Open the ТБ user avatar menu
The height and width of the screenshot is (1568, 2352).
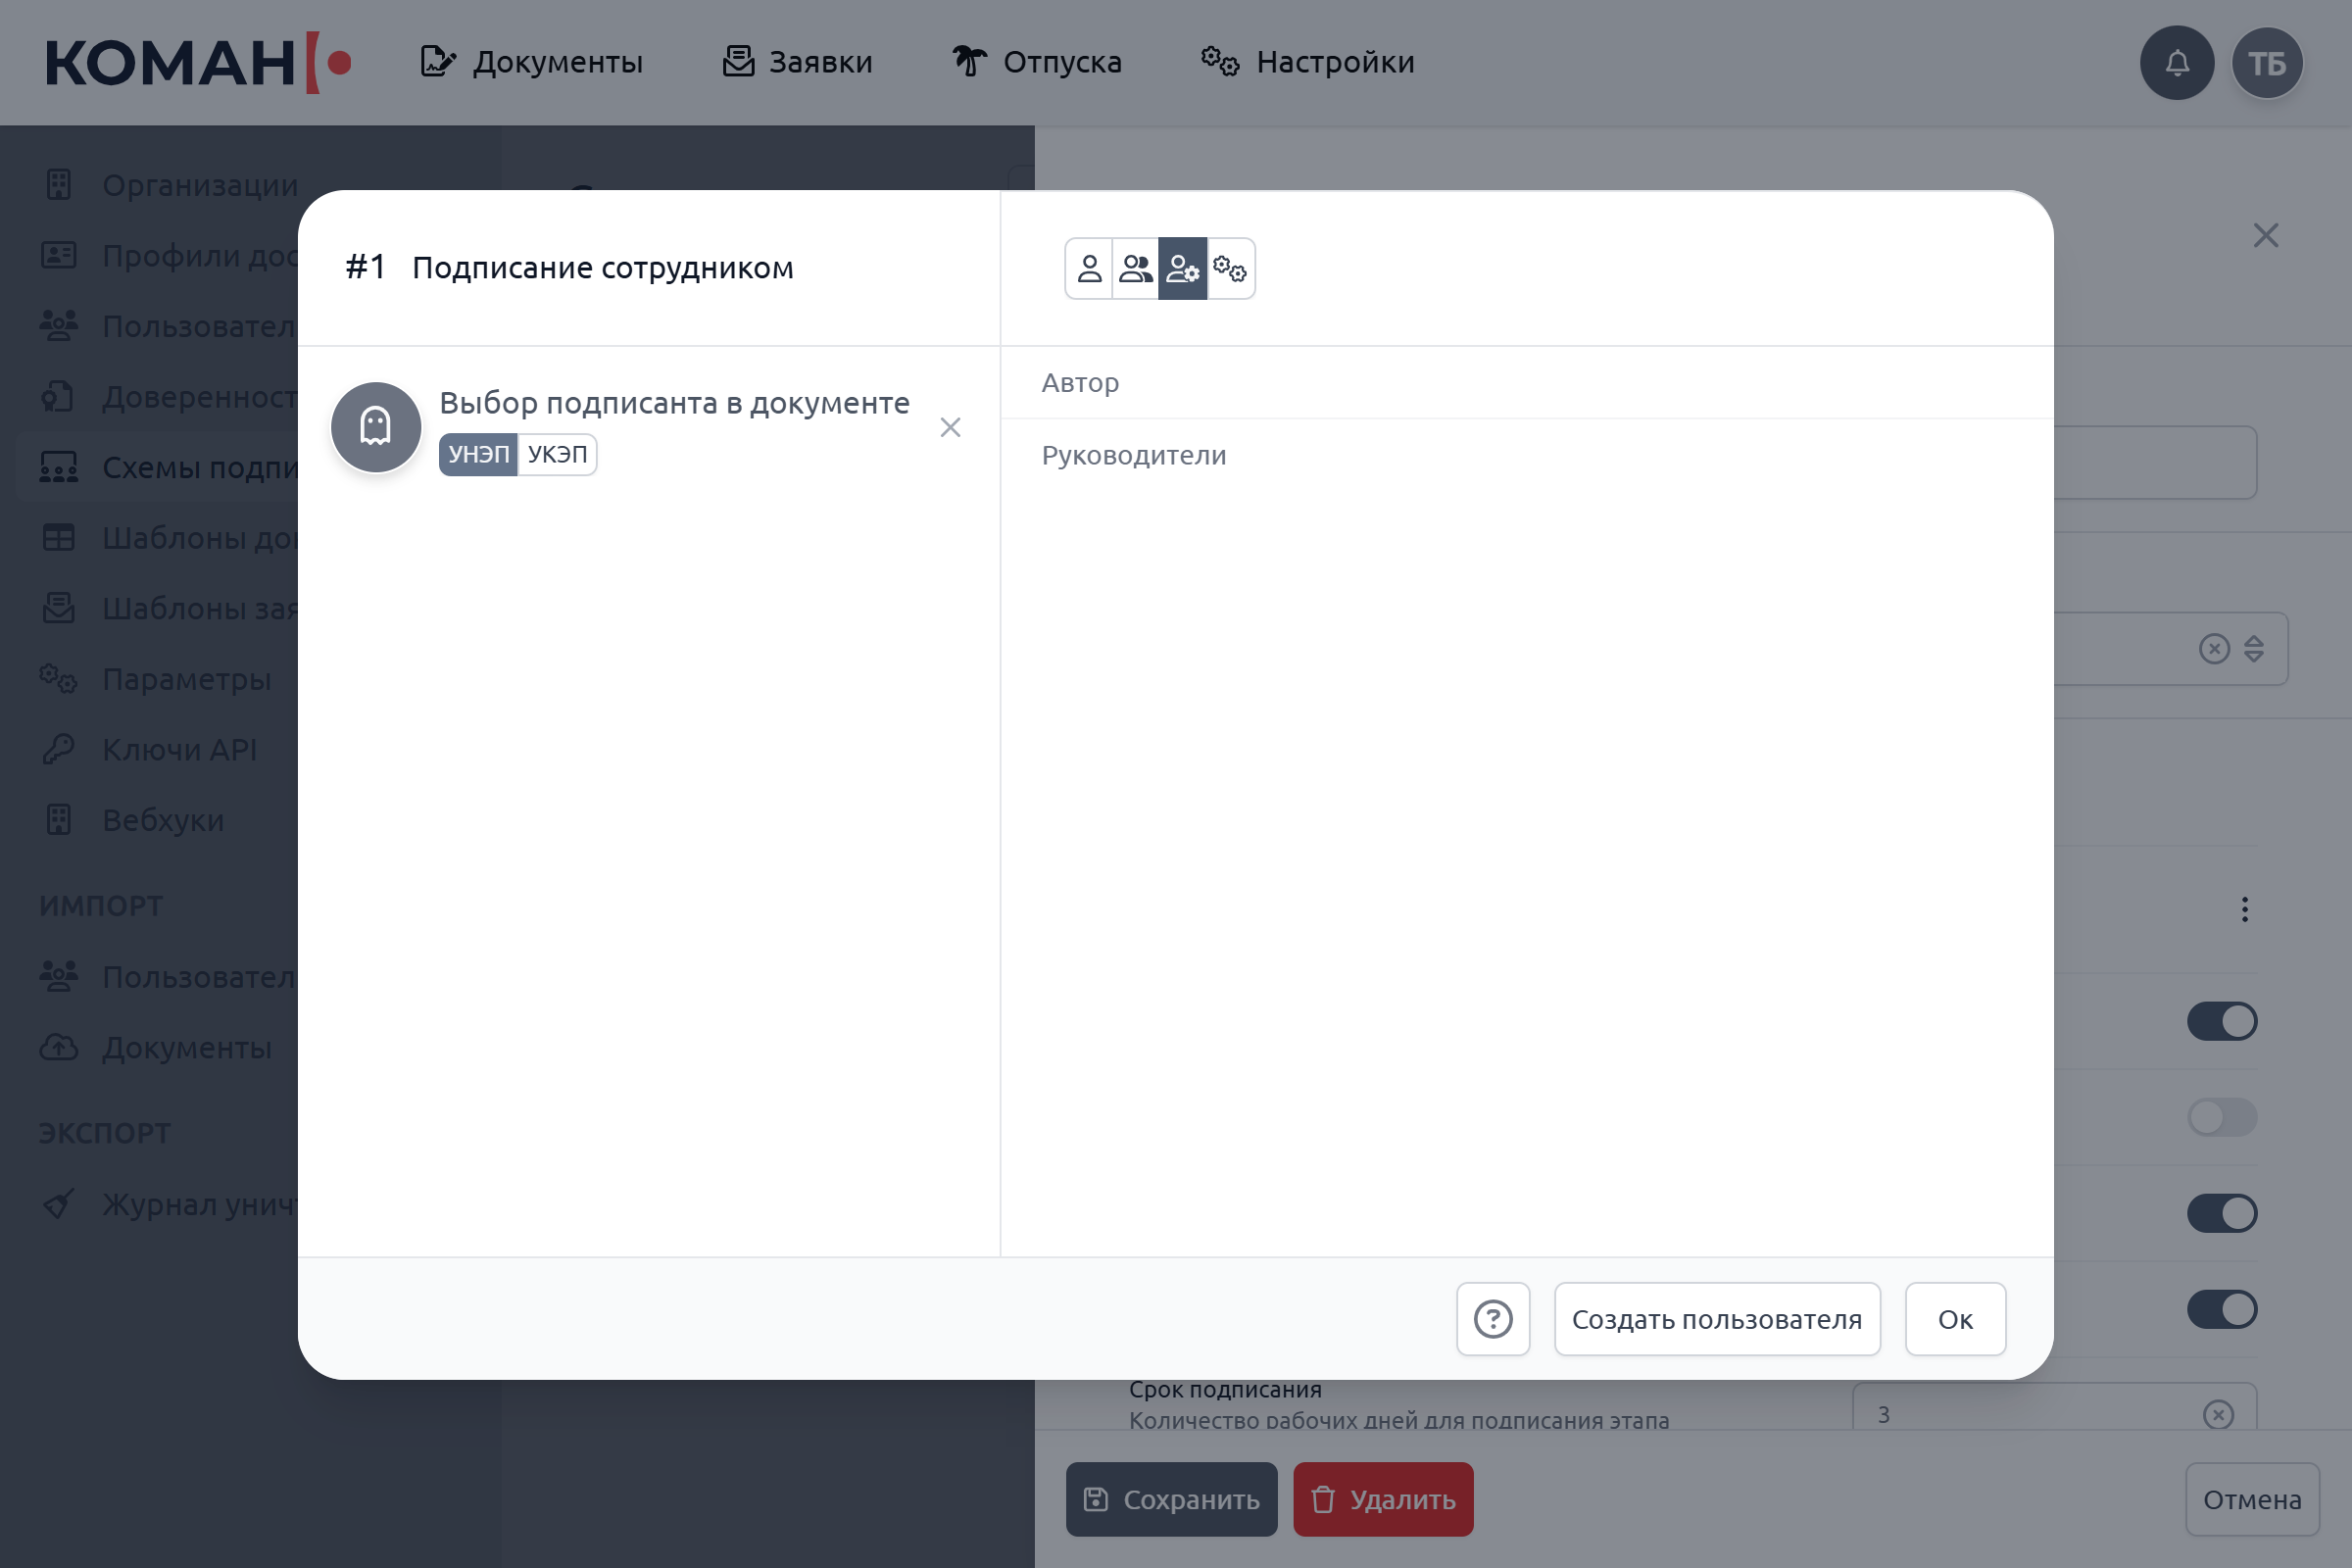pos(2267,63)
